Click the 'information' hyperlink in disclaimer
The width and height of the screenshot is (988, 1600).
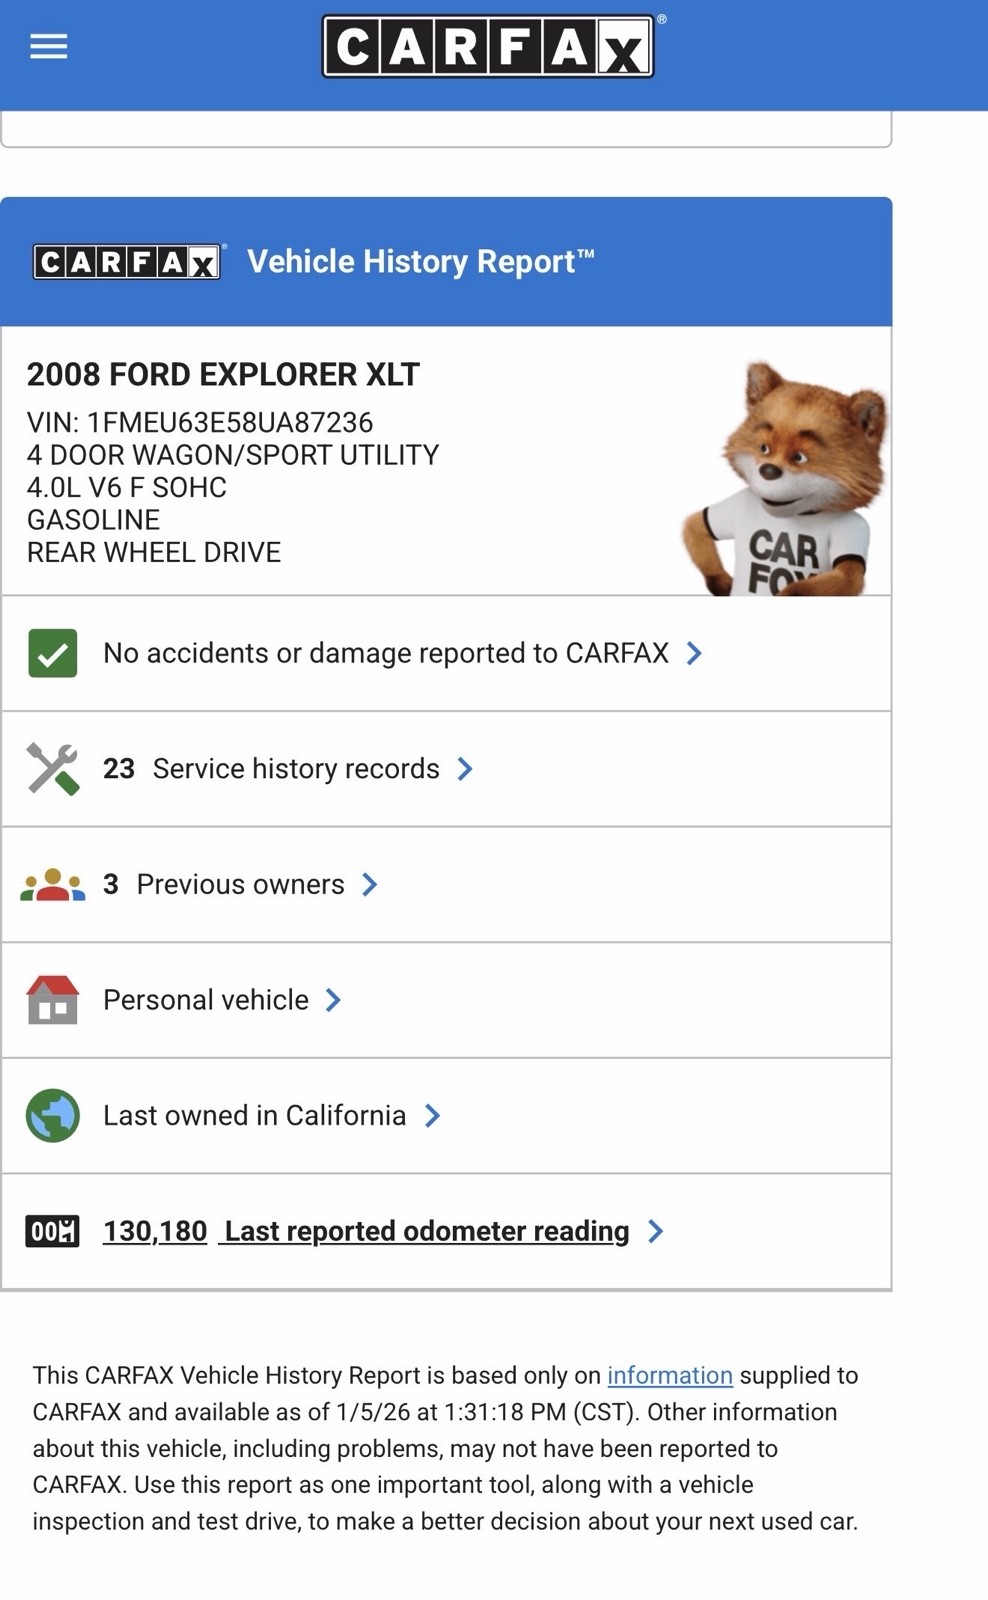coord(670,1376)
